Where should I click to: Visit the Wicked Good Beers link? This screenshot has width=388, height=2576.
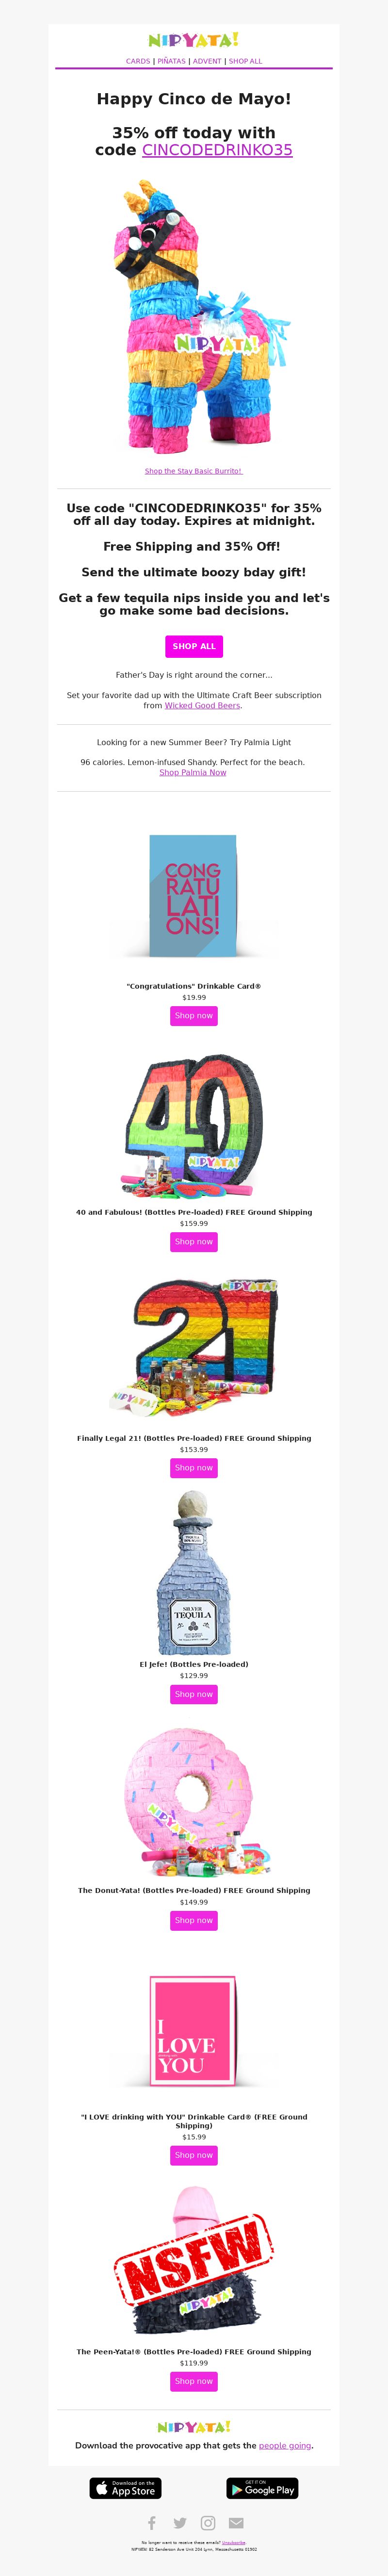[x=202, y=705]
